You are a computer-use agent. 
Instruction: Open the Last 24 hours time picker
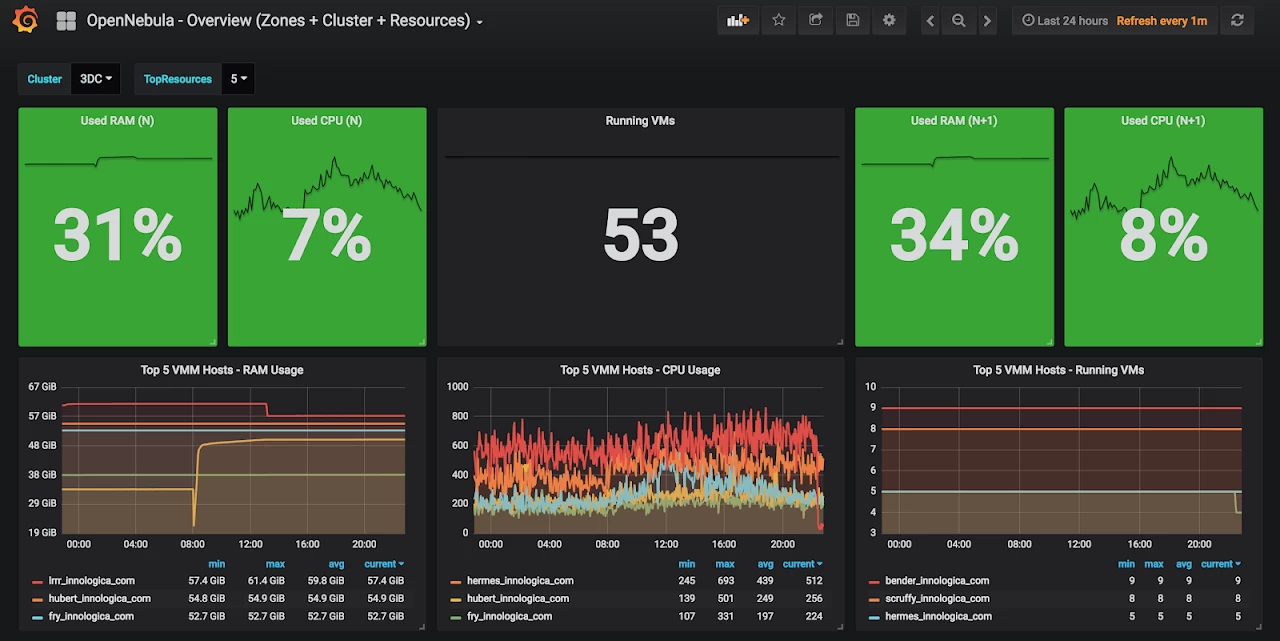click(1065, 21)
